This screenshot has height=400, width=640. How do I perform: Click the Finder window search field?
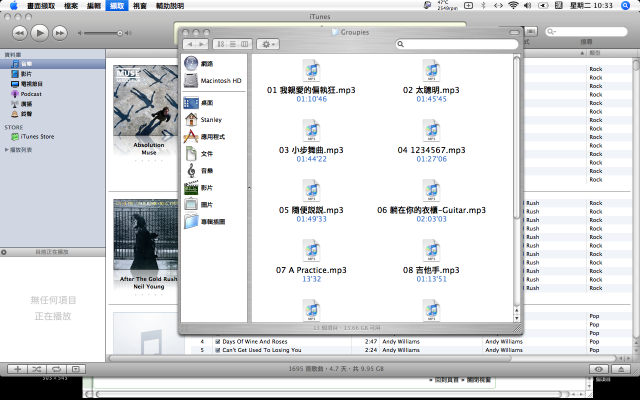(457, 44)
